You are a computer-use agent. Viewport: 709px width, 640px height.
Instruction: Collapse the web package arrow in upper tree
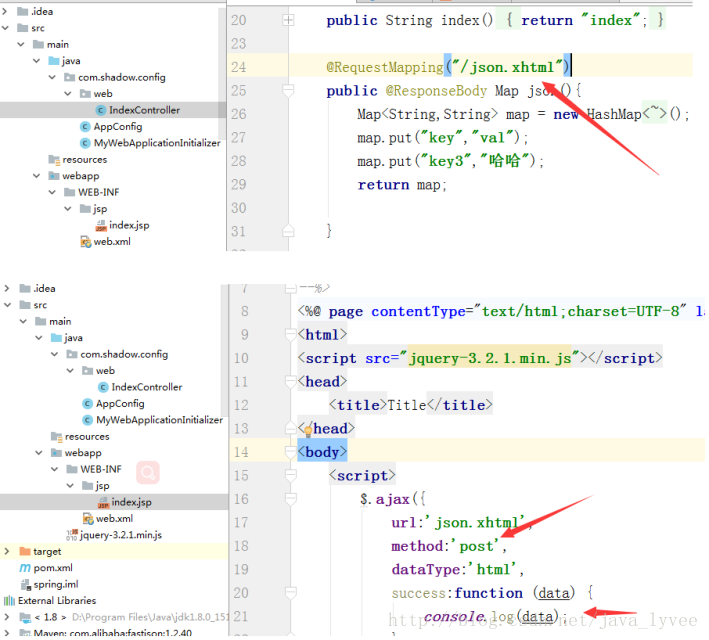[68, 94]
